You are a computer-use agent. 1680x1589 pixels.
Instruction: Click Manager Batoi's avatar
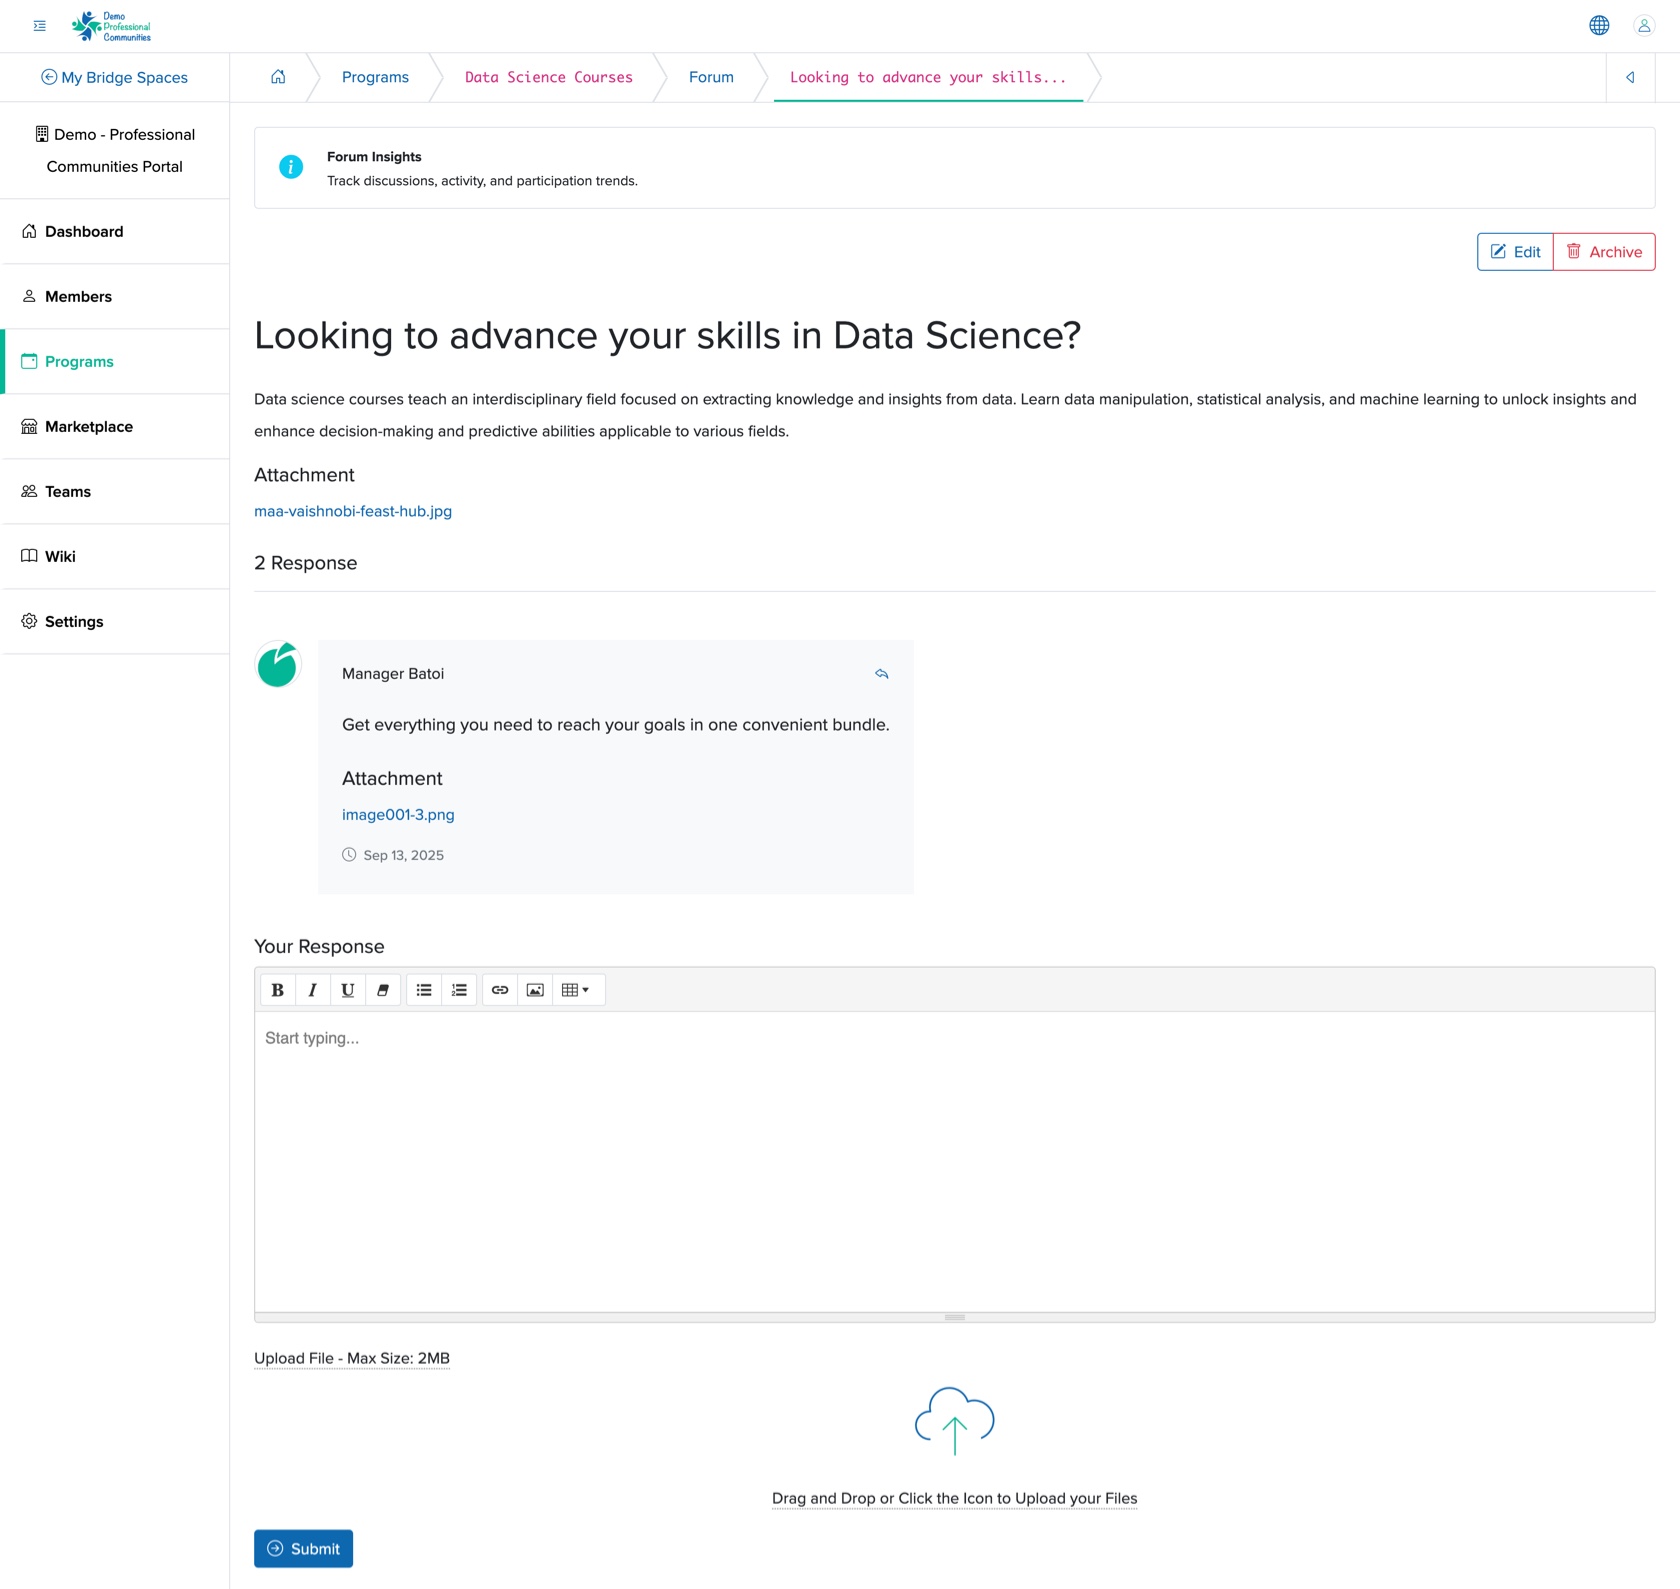(x=278, y=664)
